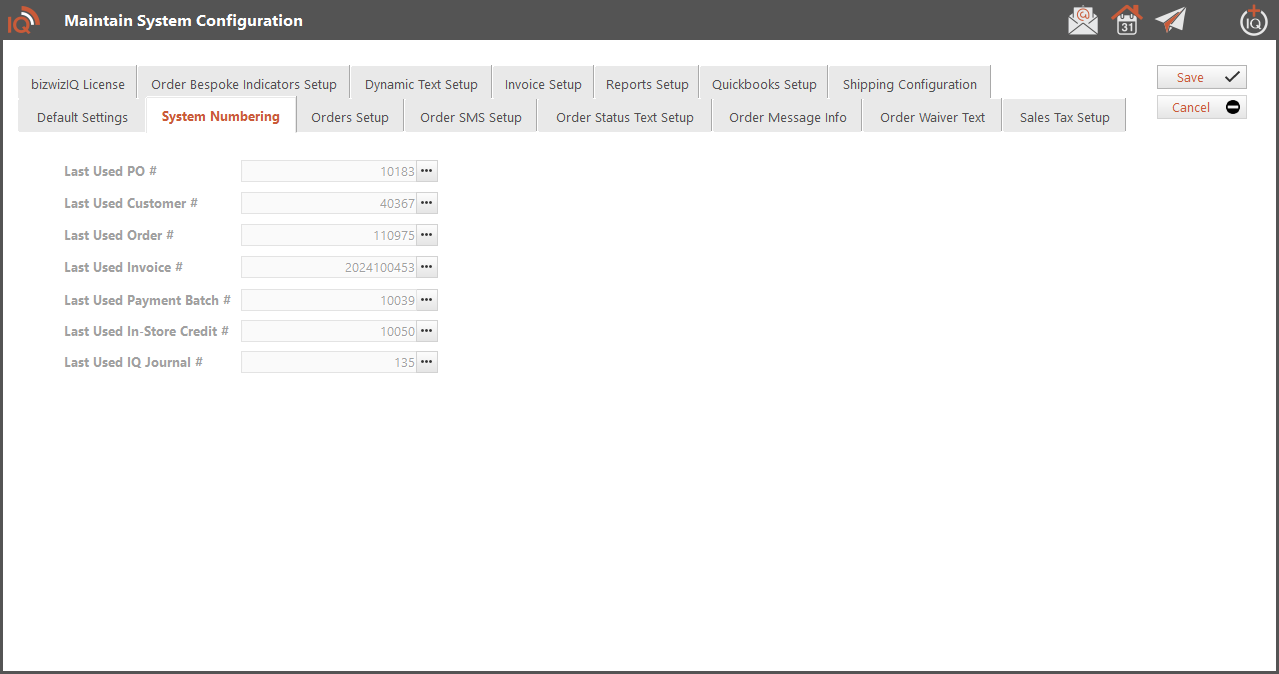This screenshot has height=674, width=1279.
Task: Click the bizwizIQ logo in title bar
Action: (x=24, y=20)
